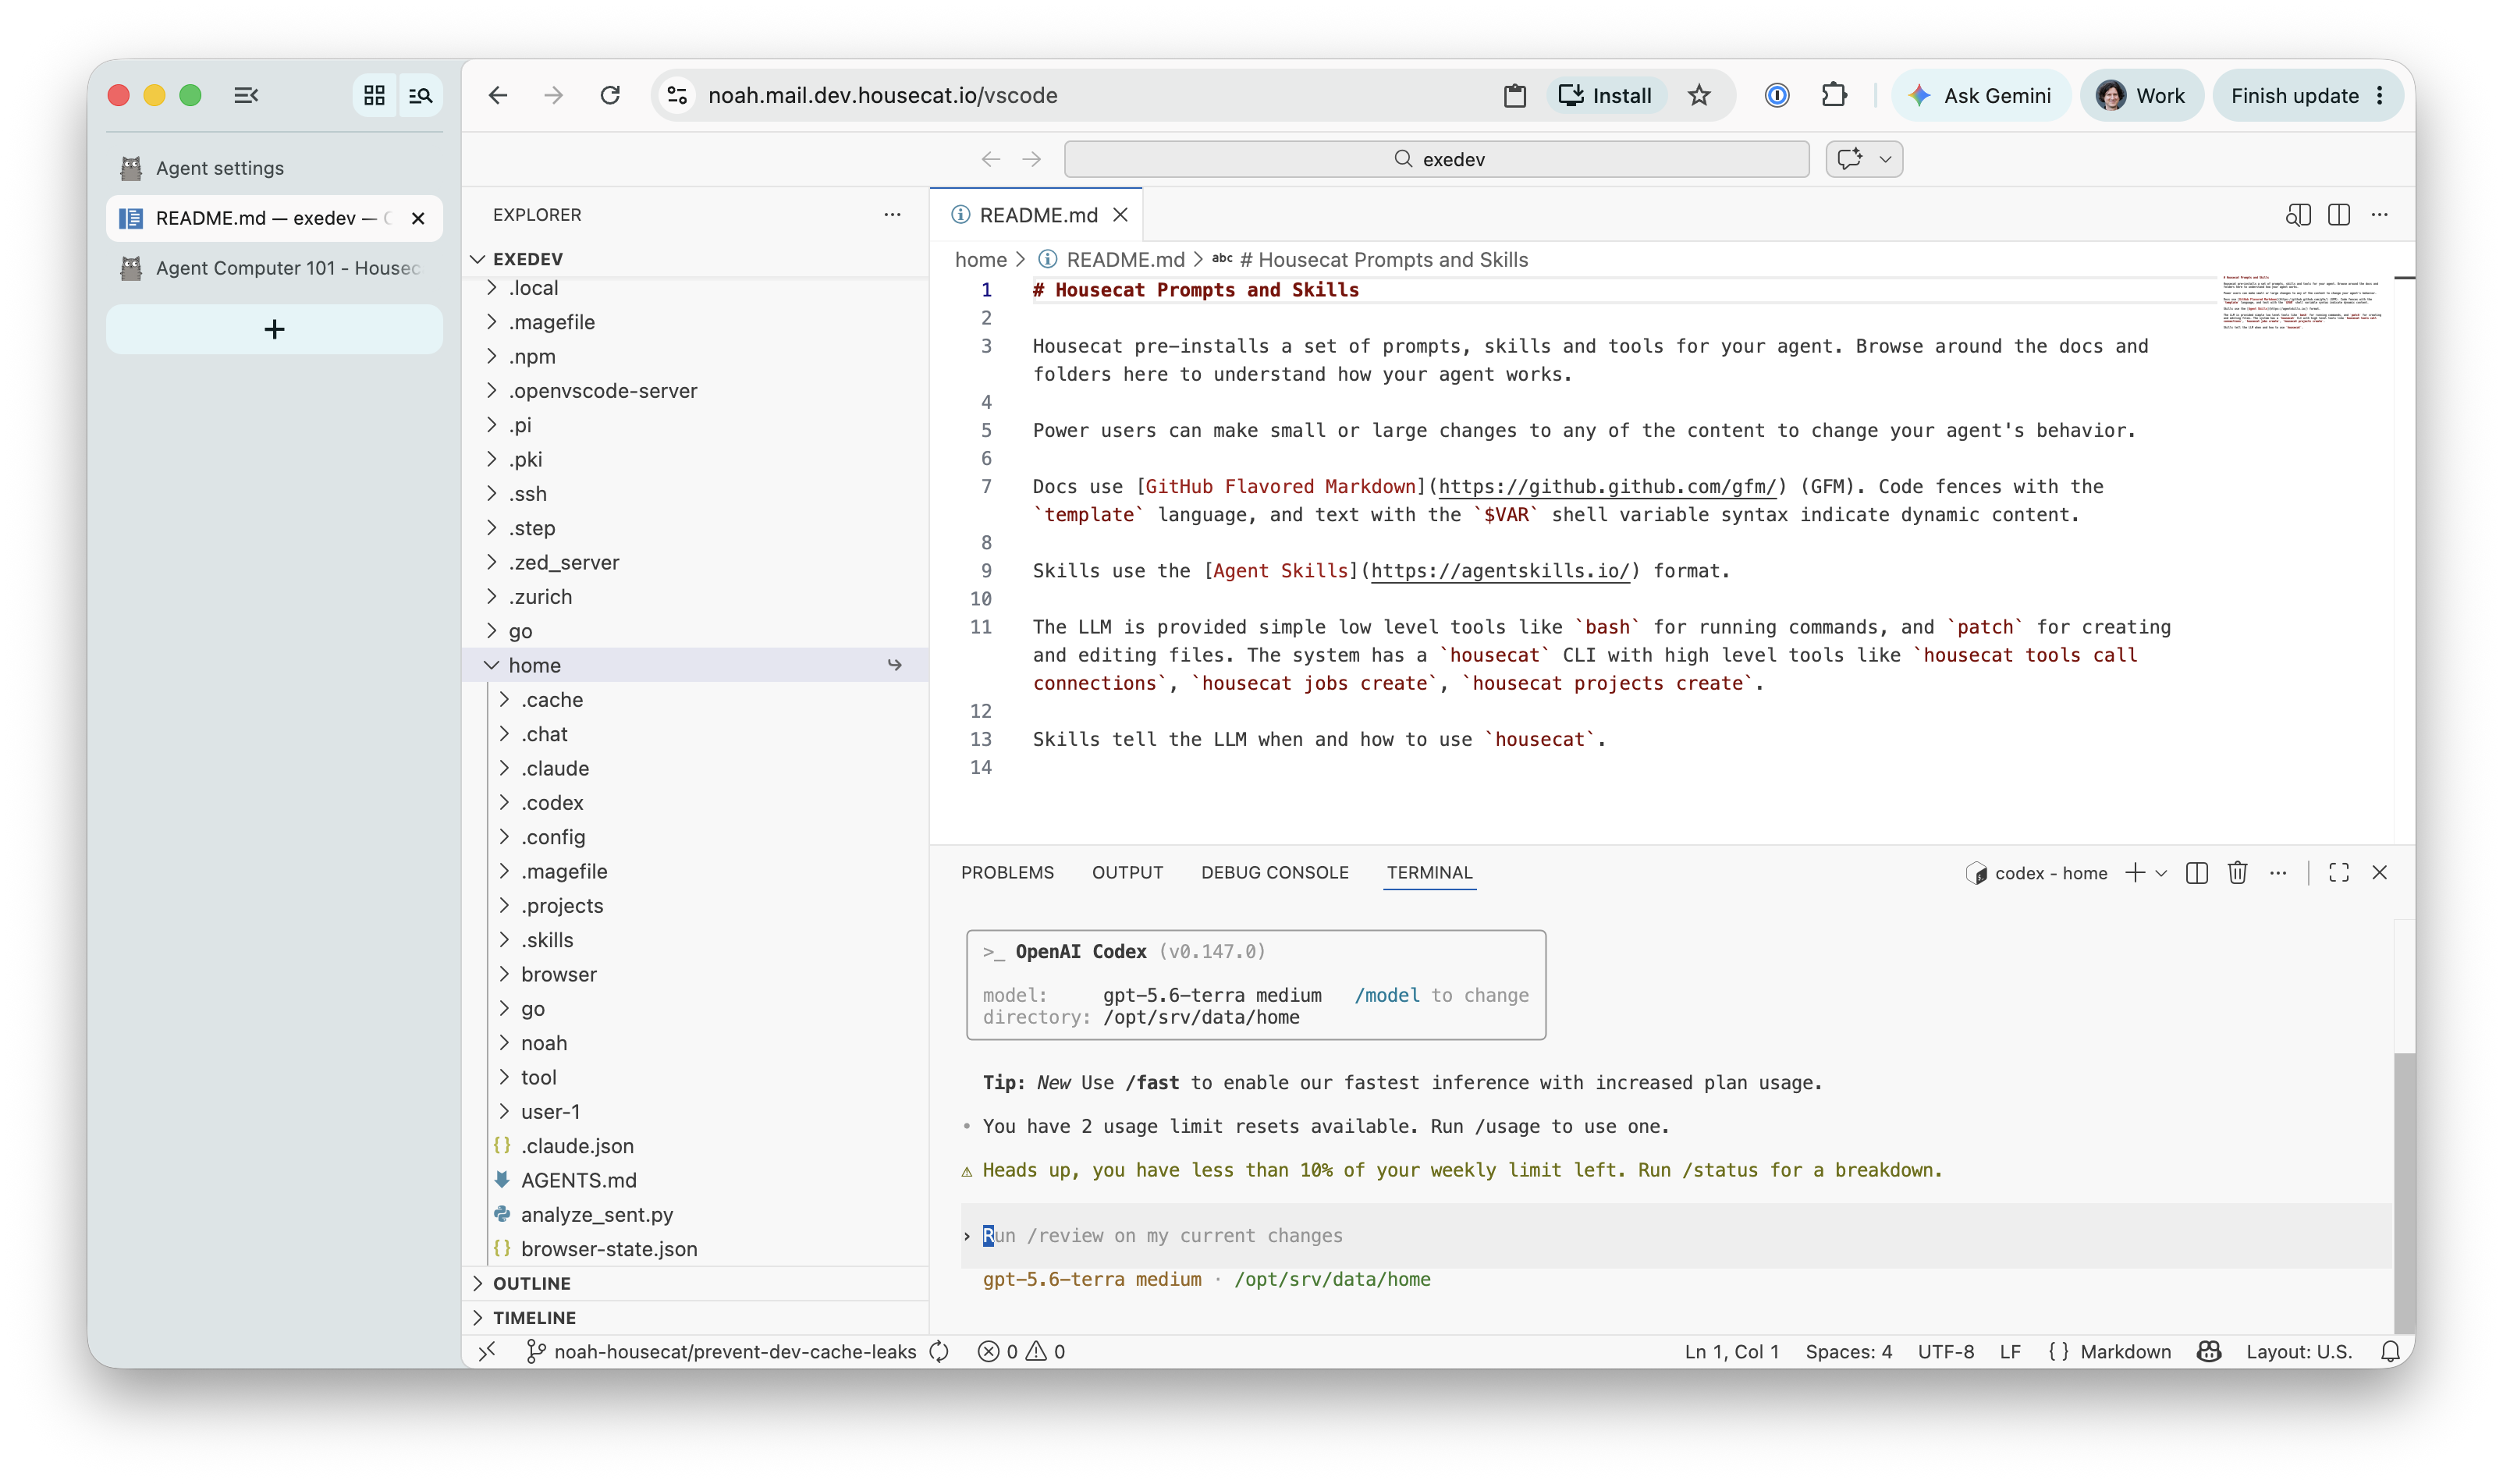Image resolution: width=2503 pixels, height=1484 pixels.
Task: Open site information icon in address bar
Action: [677, 95]
